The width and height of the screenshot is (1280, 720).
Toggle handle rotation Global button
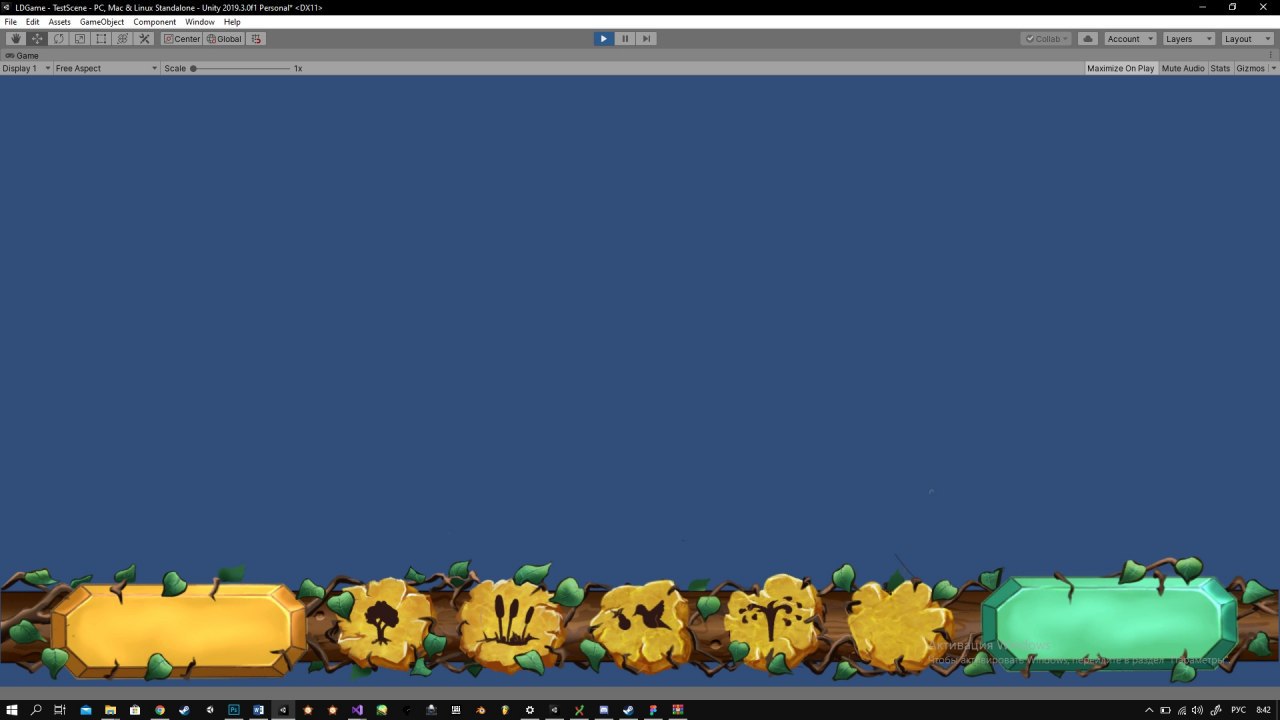[224, 39]
